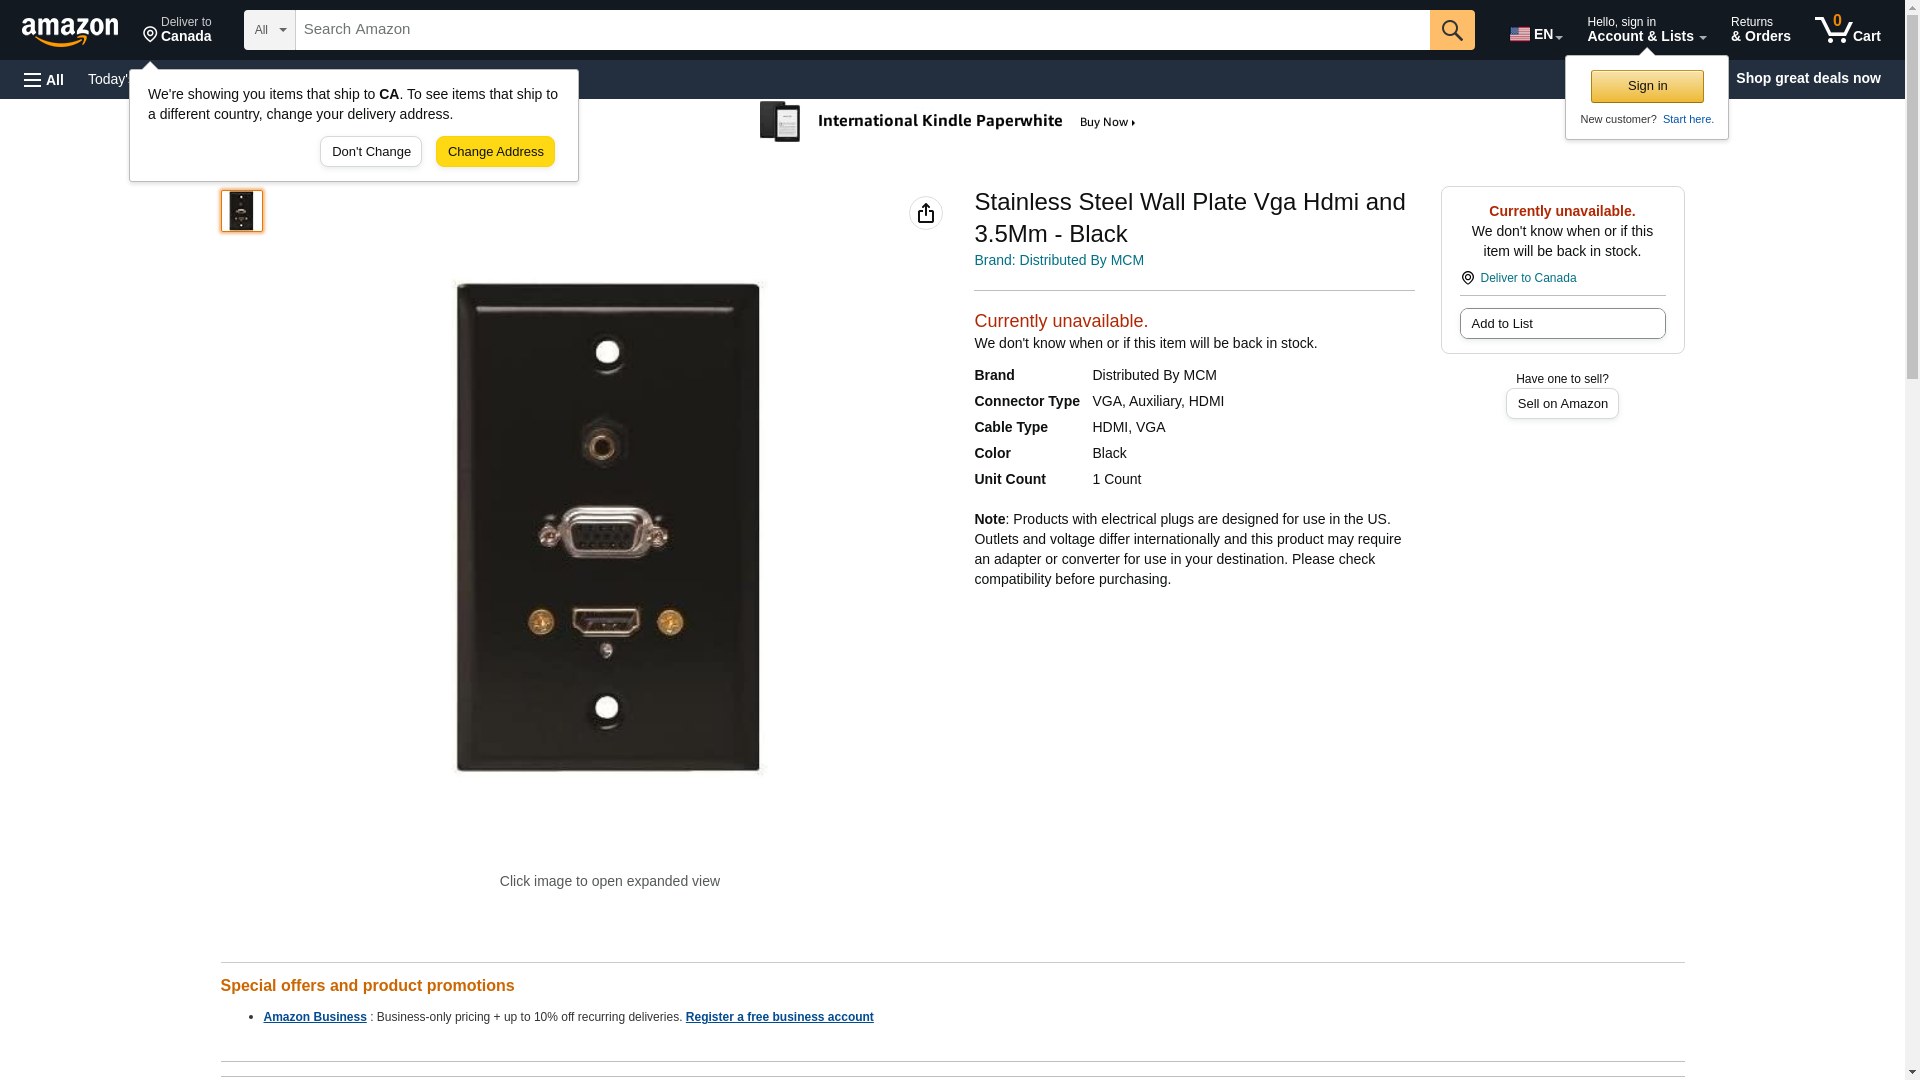
Task: Open the All hamburger menu
Action: (x=44, y=79)
